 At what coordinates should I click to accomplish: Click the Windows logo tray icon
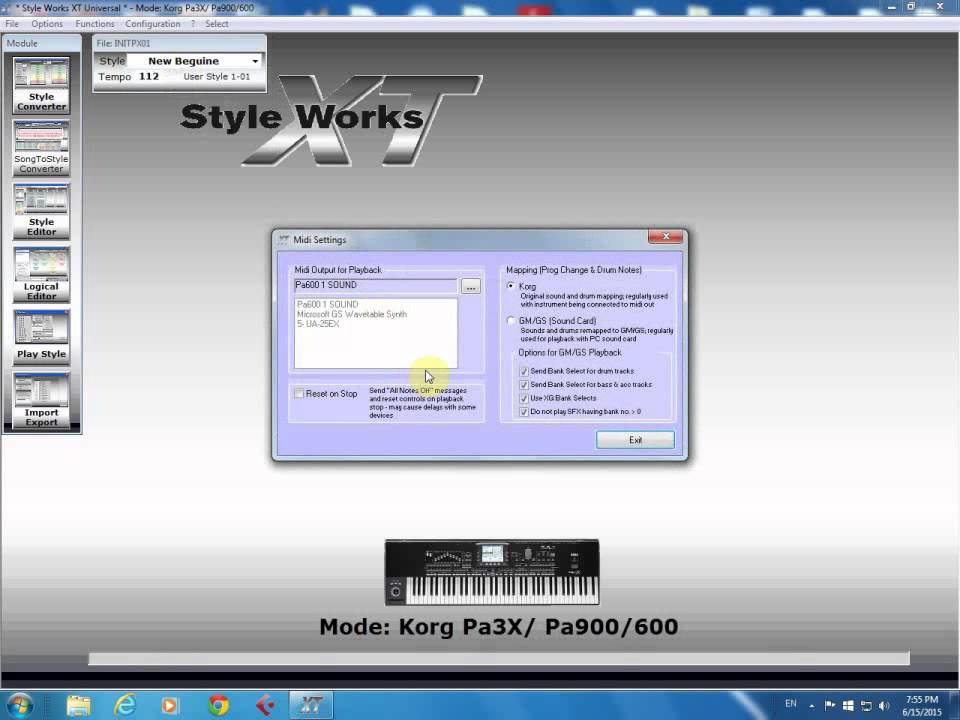[848, 705]
